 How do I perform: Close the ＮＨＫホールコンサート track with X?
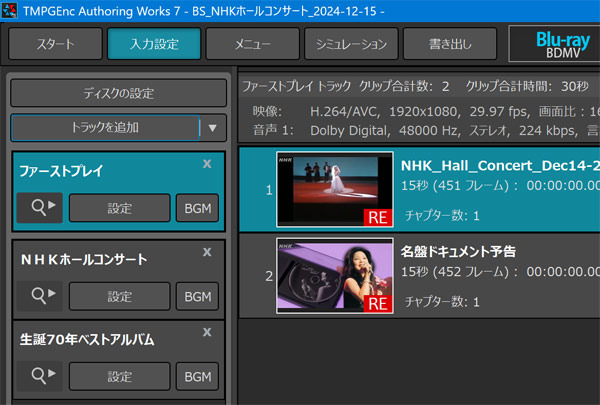[x=207, y=252]
